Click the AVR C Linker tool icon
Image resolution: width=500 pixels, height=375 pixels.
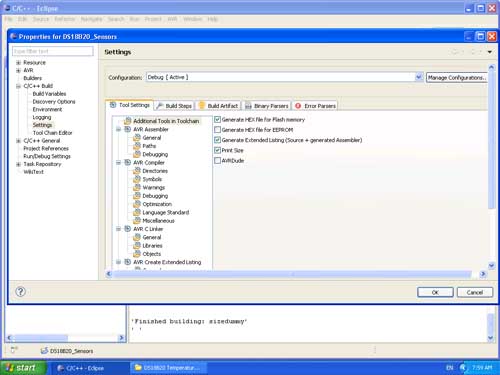coord(127,229)
